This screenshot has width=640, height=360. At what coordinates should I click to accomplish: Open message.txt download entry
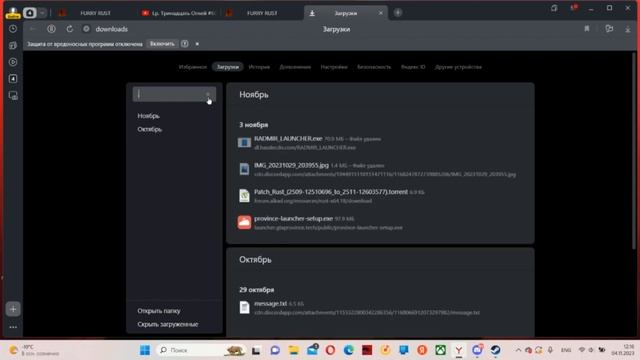tap(270, 304)
